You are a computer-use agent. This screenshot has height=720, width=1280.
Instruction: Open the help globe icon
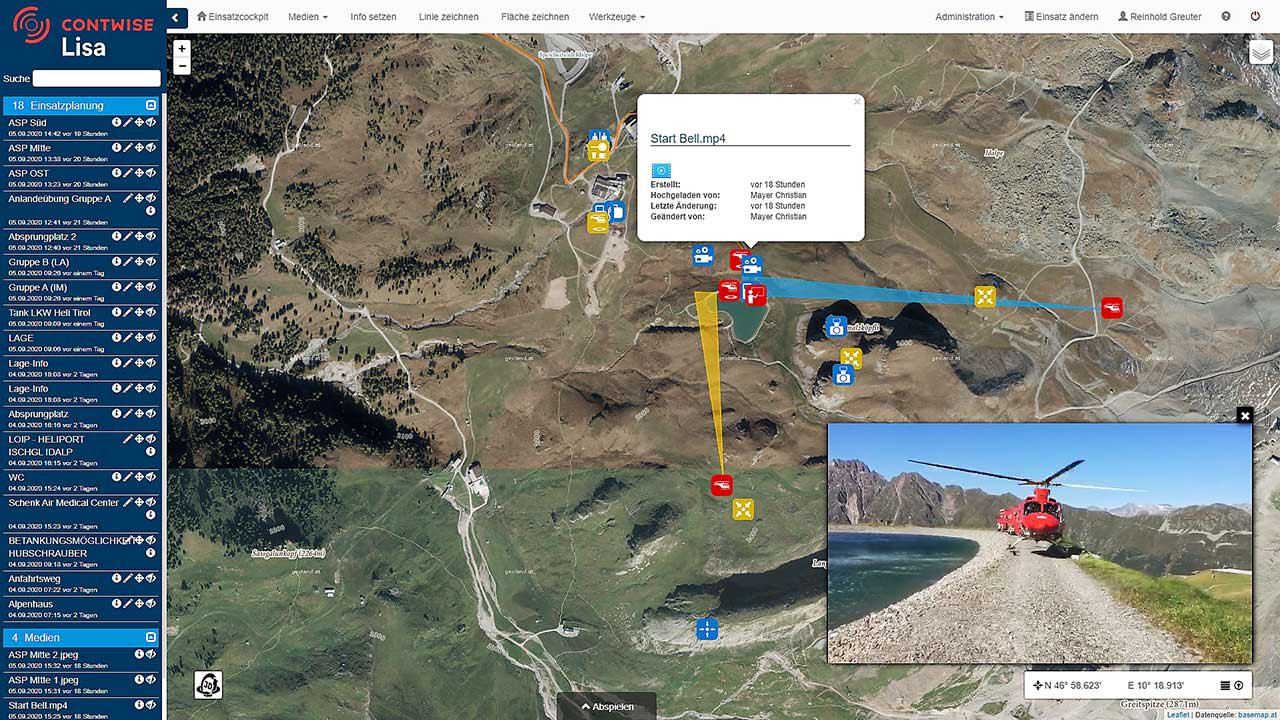[1226, 17]
